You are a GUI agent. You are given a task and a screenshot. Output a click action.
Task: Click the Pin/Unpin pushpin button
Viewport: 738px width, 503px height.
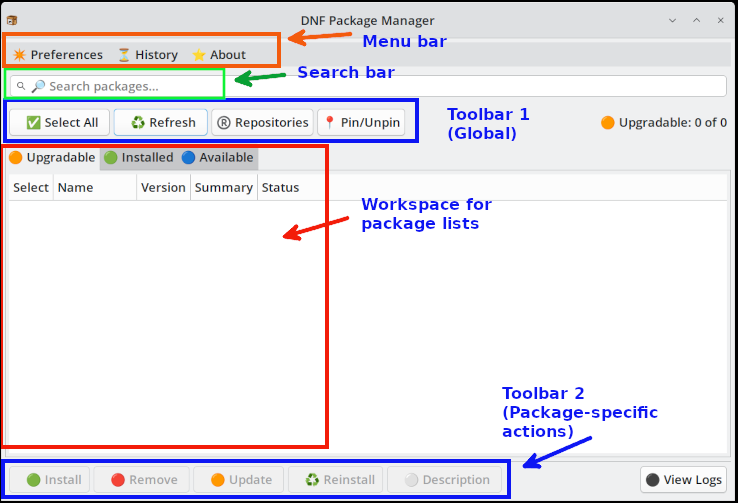[361, 123]
